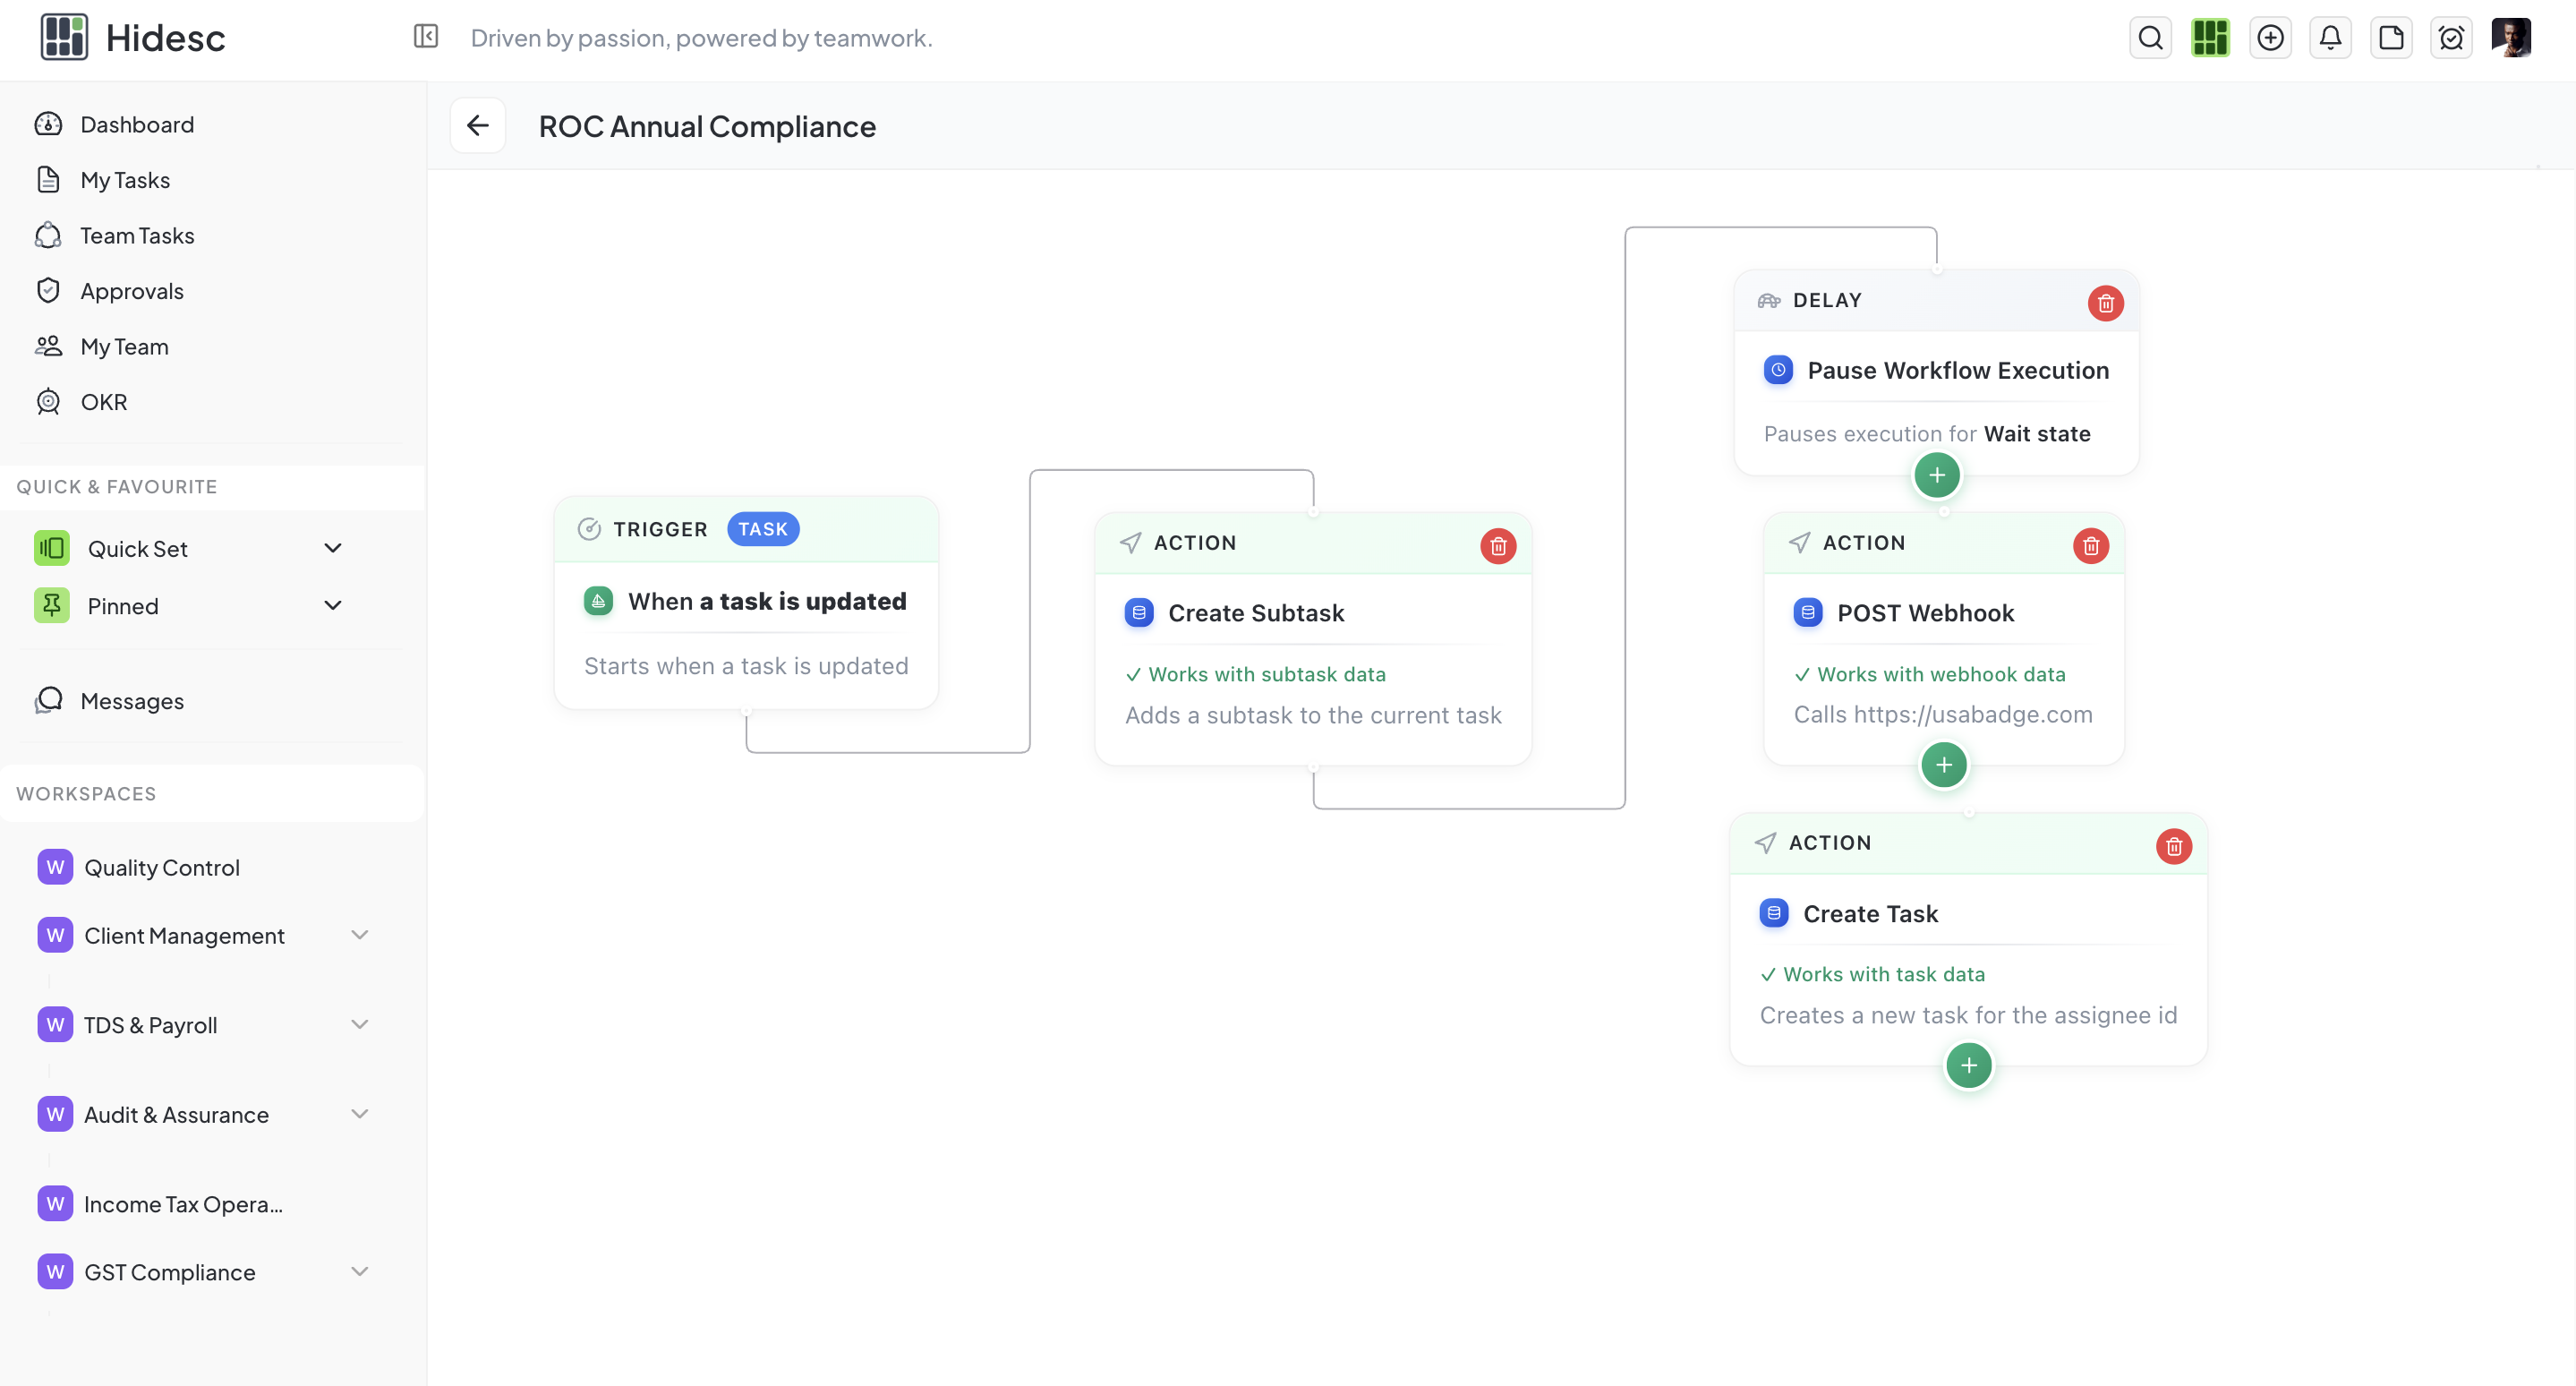Expand the Quick Set section

click(333, 548)
